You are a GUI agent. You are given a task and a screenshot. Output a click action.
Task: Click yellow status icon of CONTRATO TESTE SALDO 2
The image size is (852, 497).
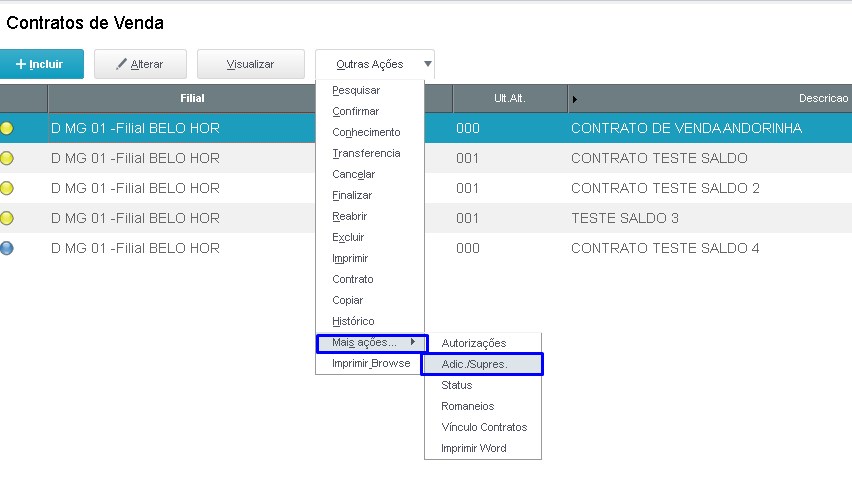[7, 188]
